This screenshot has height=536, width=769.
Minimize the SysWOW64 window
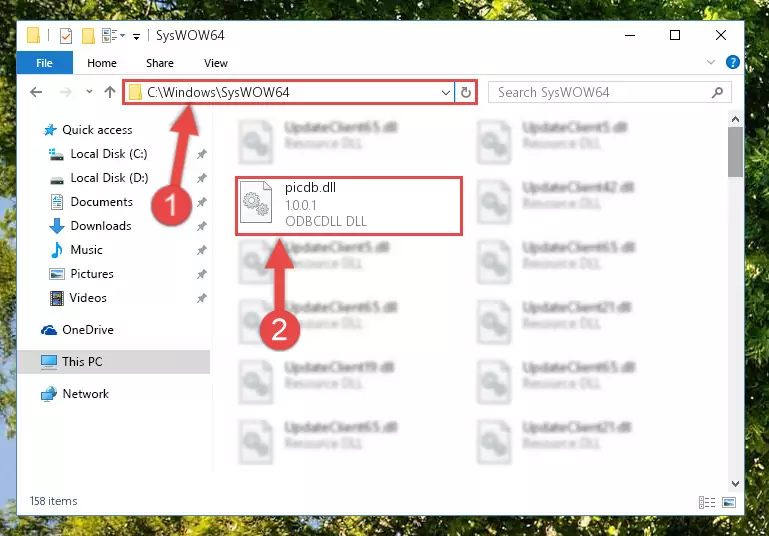(x=630, y=35)
